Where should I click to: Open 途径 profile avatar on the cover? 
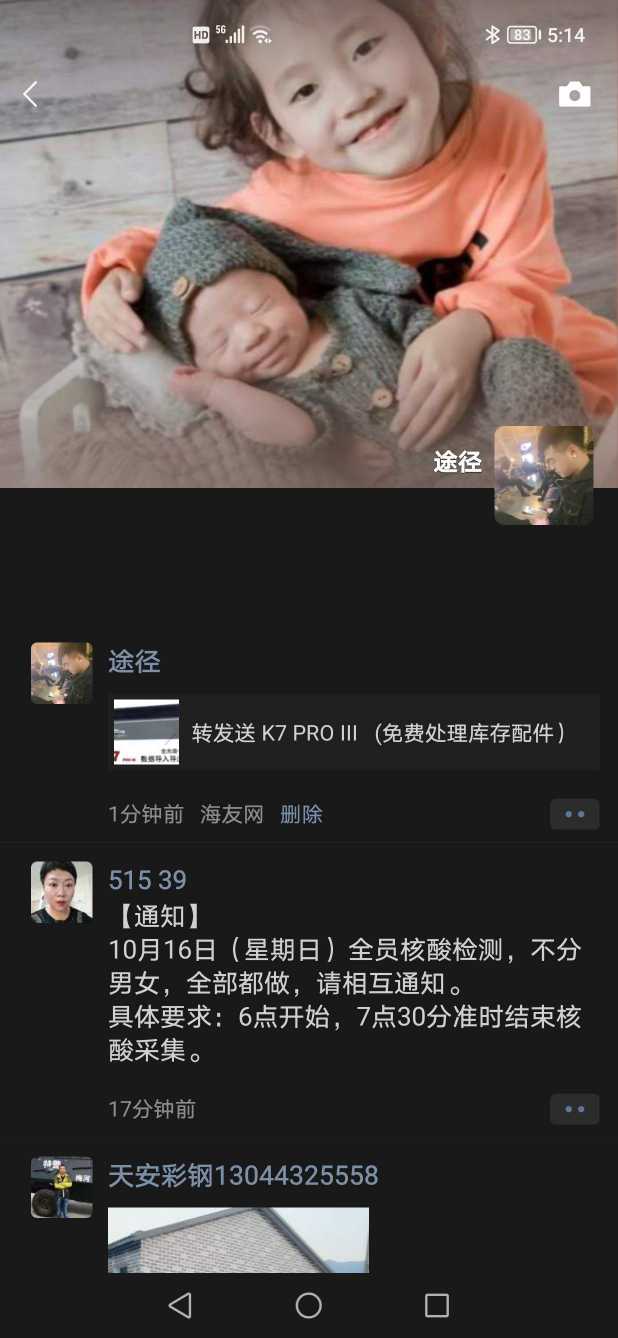[544, 475]
